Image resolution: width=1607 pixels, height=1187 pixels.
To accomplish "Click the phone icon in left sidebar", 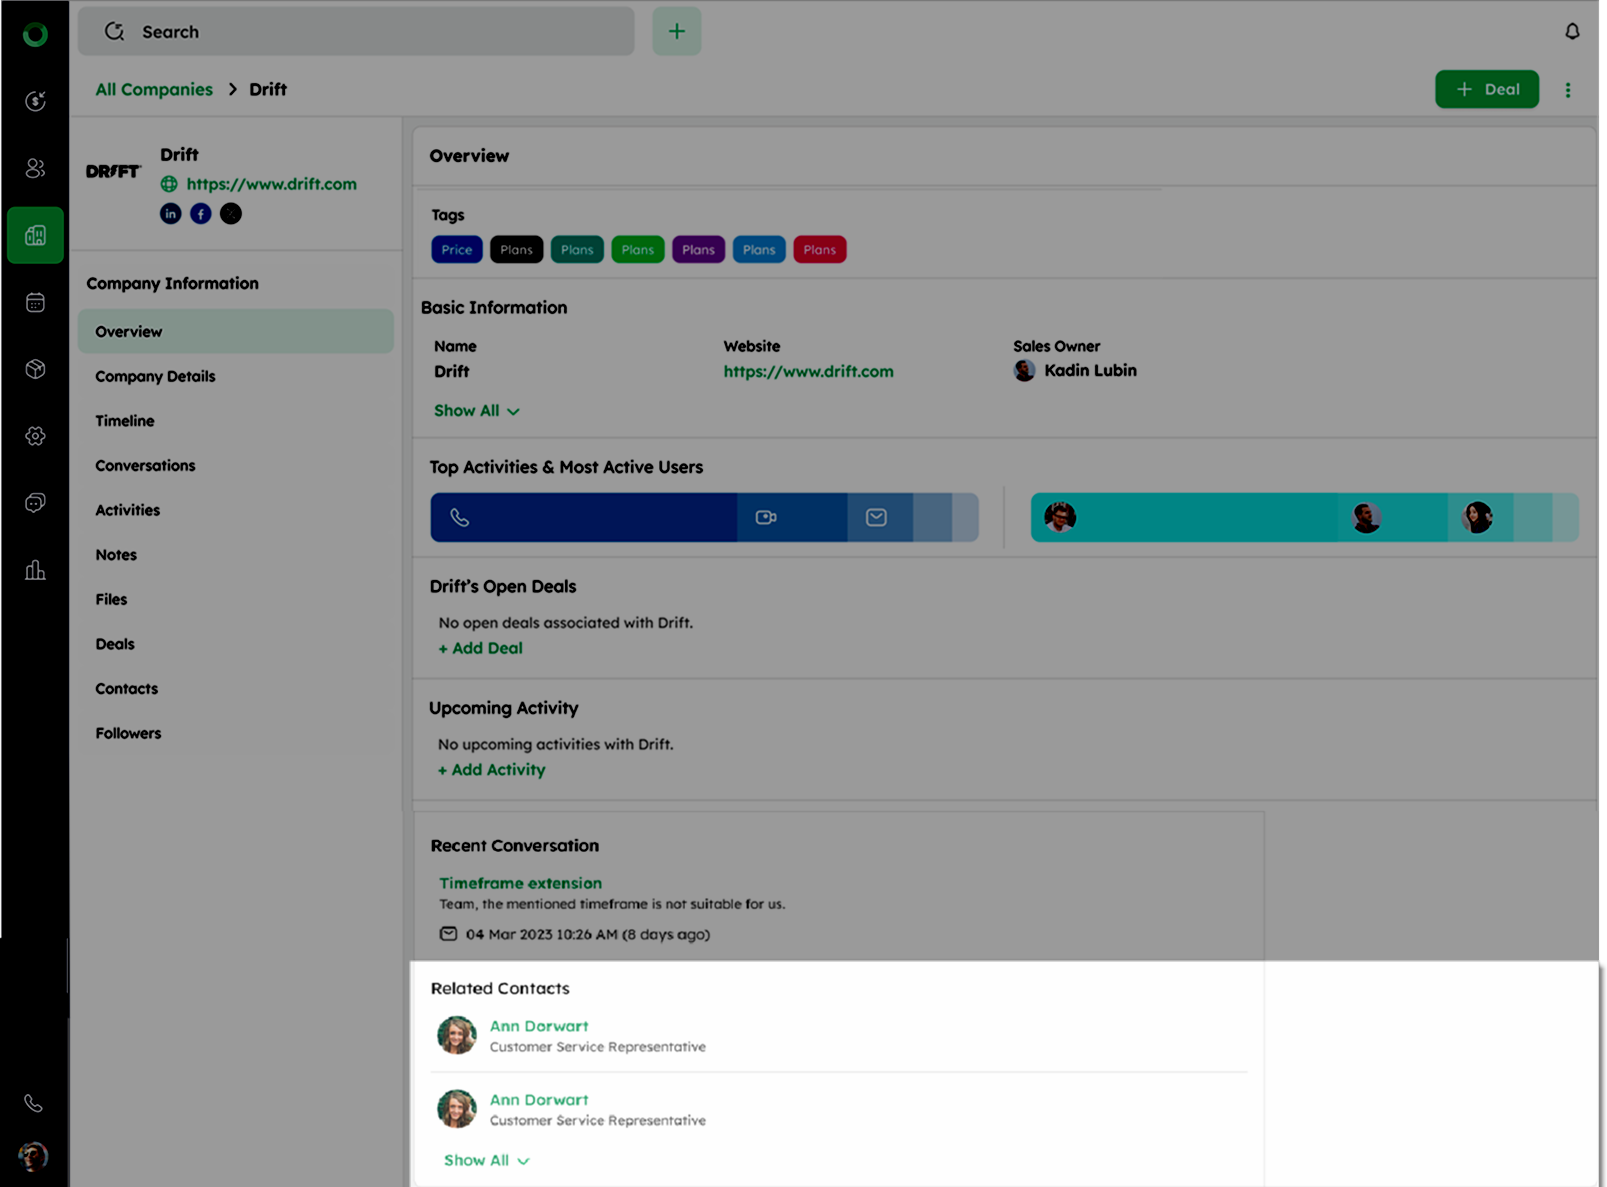I will point(34,1103).
